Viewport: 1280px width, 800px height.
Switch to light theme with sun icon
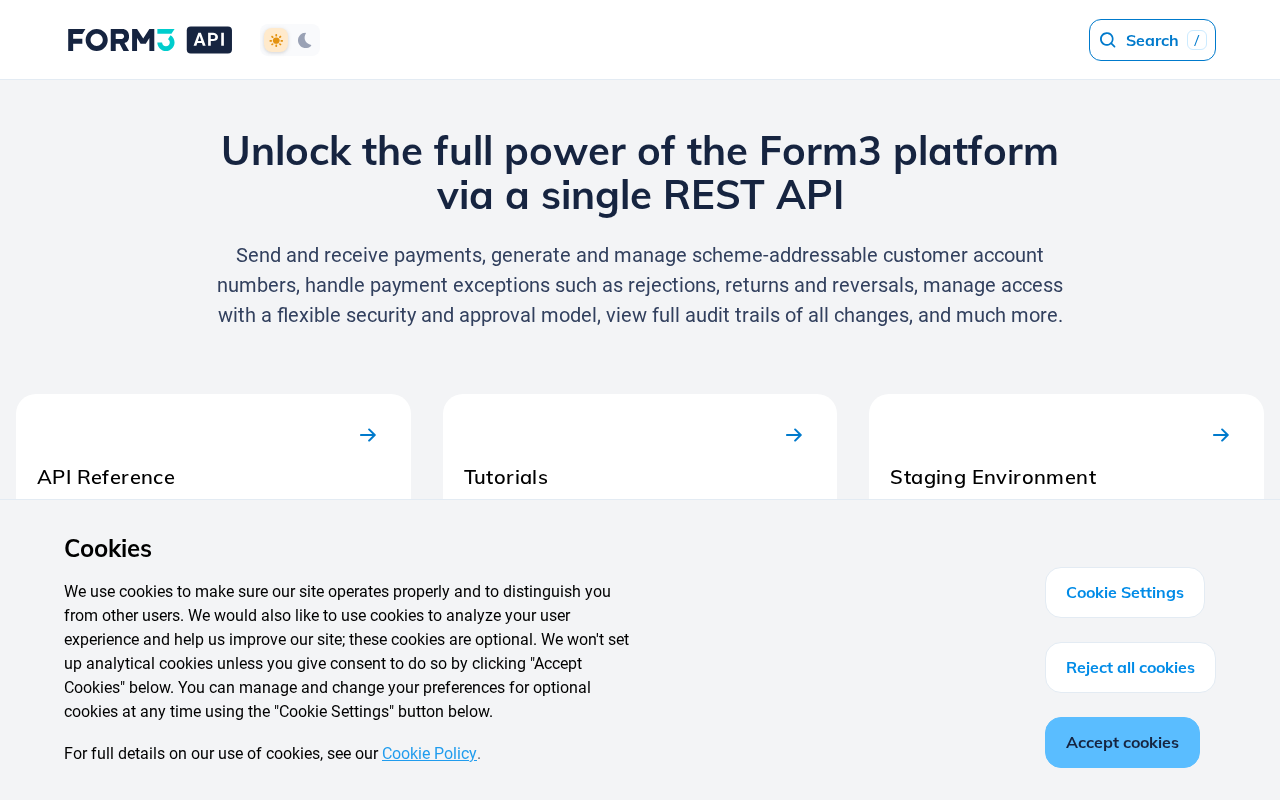coord(276,40)
